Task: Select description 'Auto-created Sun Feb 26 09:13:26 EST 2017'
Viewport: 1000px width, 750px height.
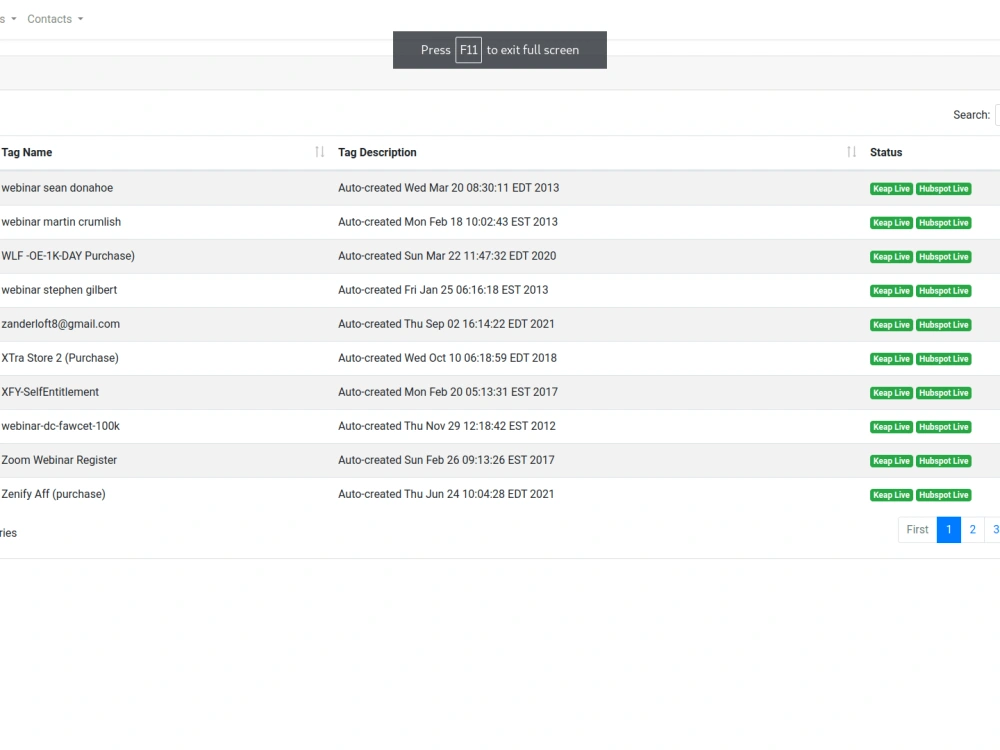Action: pos(446,460)
